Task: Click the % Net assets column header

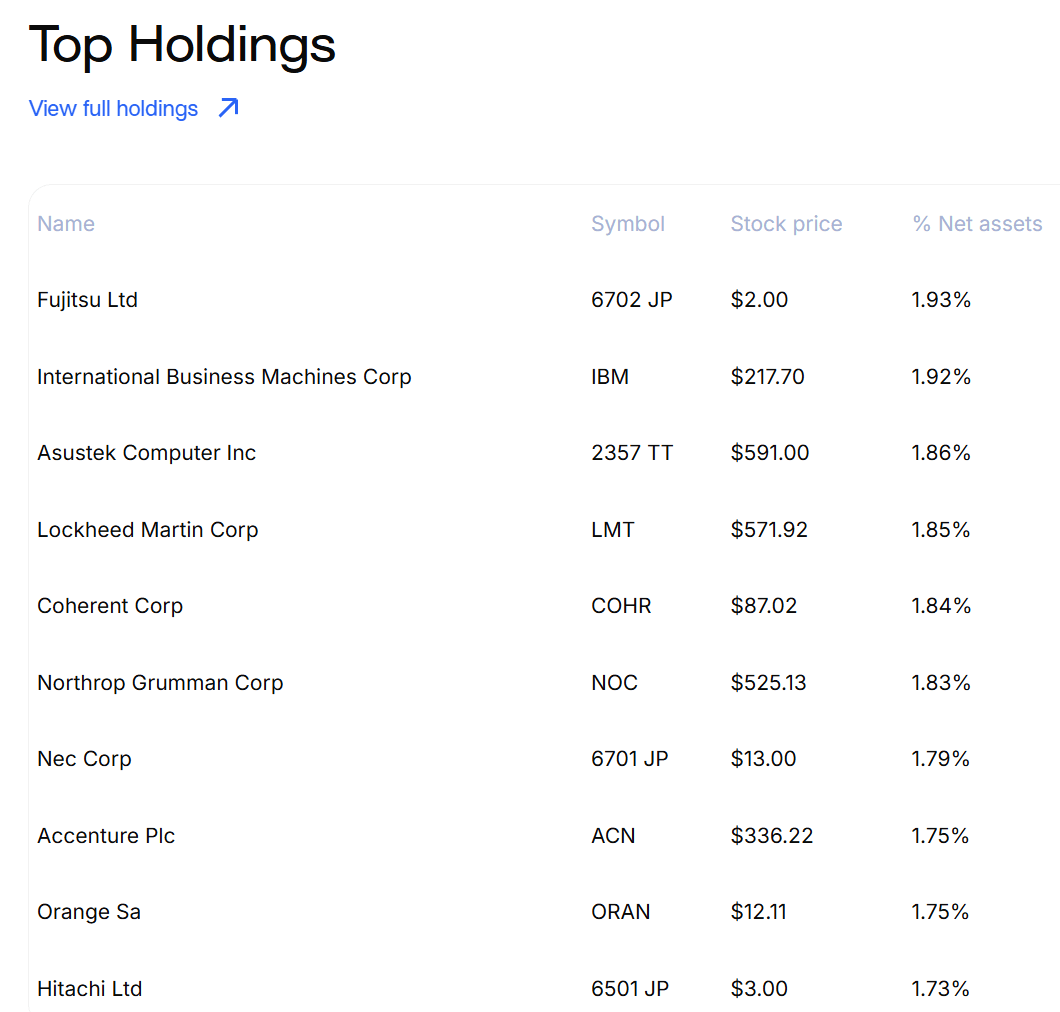Action: [977, 224]
